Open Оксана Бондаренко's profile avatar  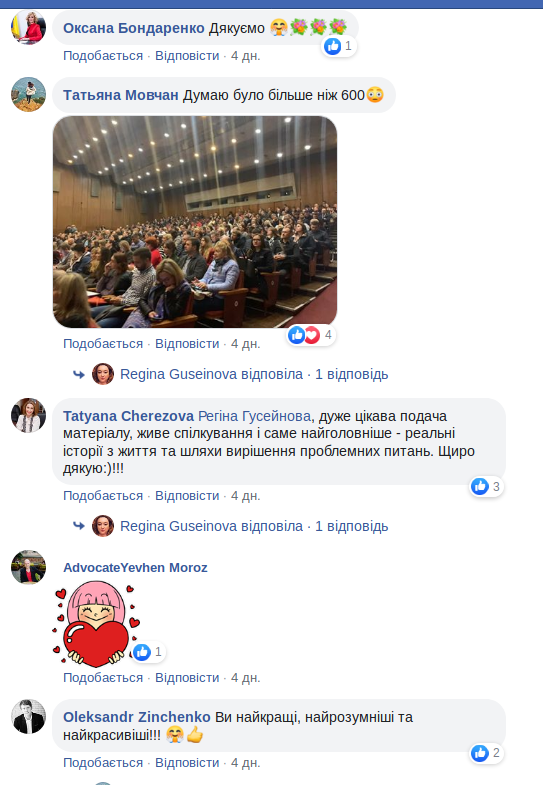point(29,28)
